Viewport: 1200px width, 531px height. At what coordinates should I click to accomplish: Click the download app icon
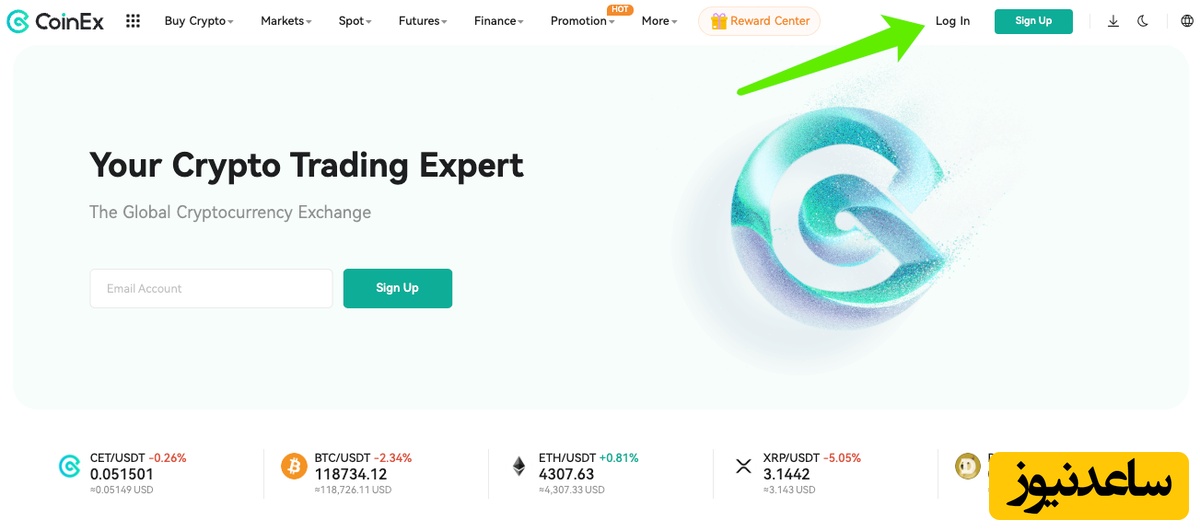(x=1113, y=21)
